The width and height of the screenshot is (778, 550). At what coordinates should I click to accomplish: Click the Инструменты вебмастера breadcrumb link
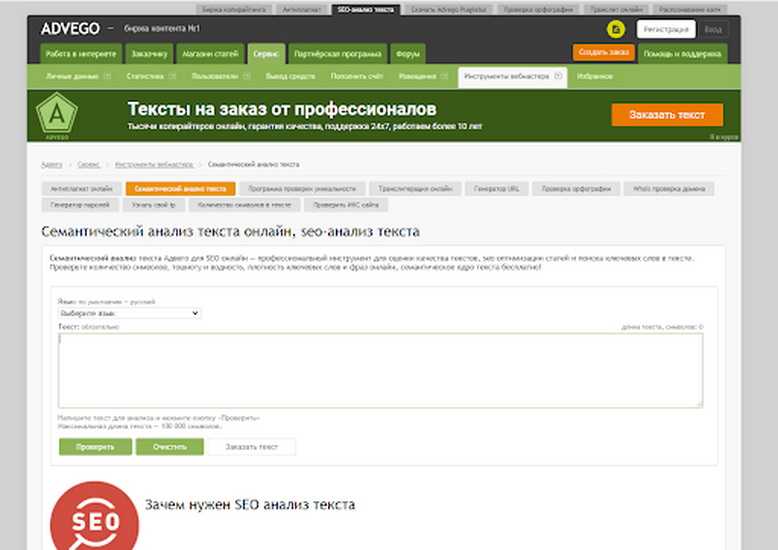(154, 164)
